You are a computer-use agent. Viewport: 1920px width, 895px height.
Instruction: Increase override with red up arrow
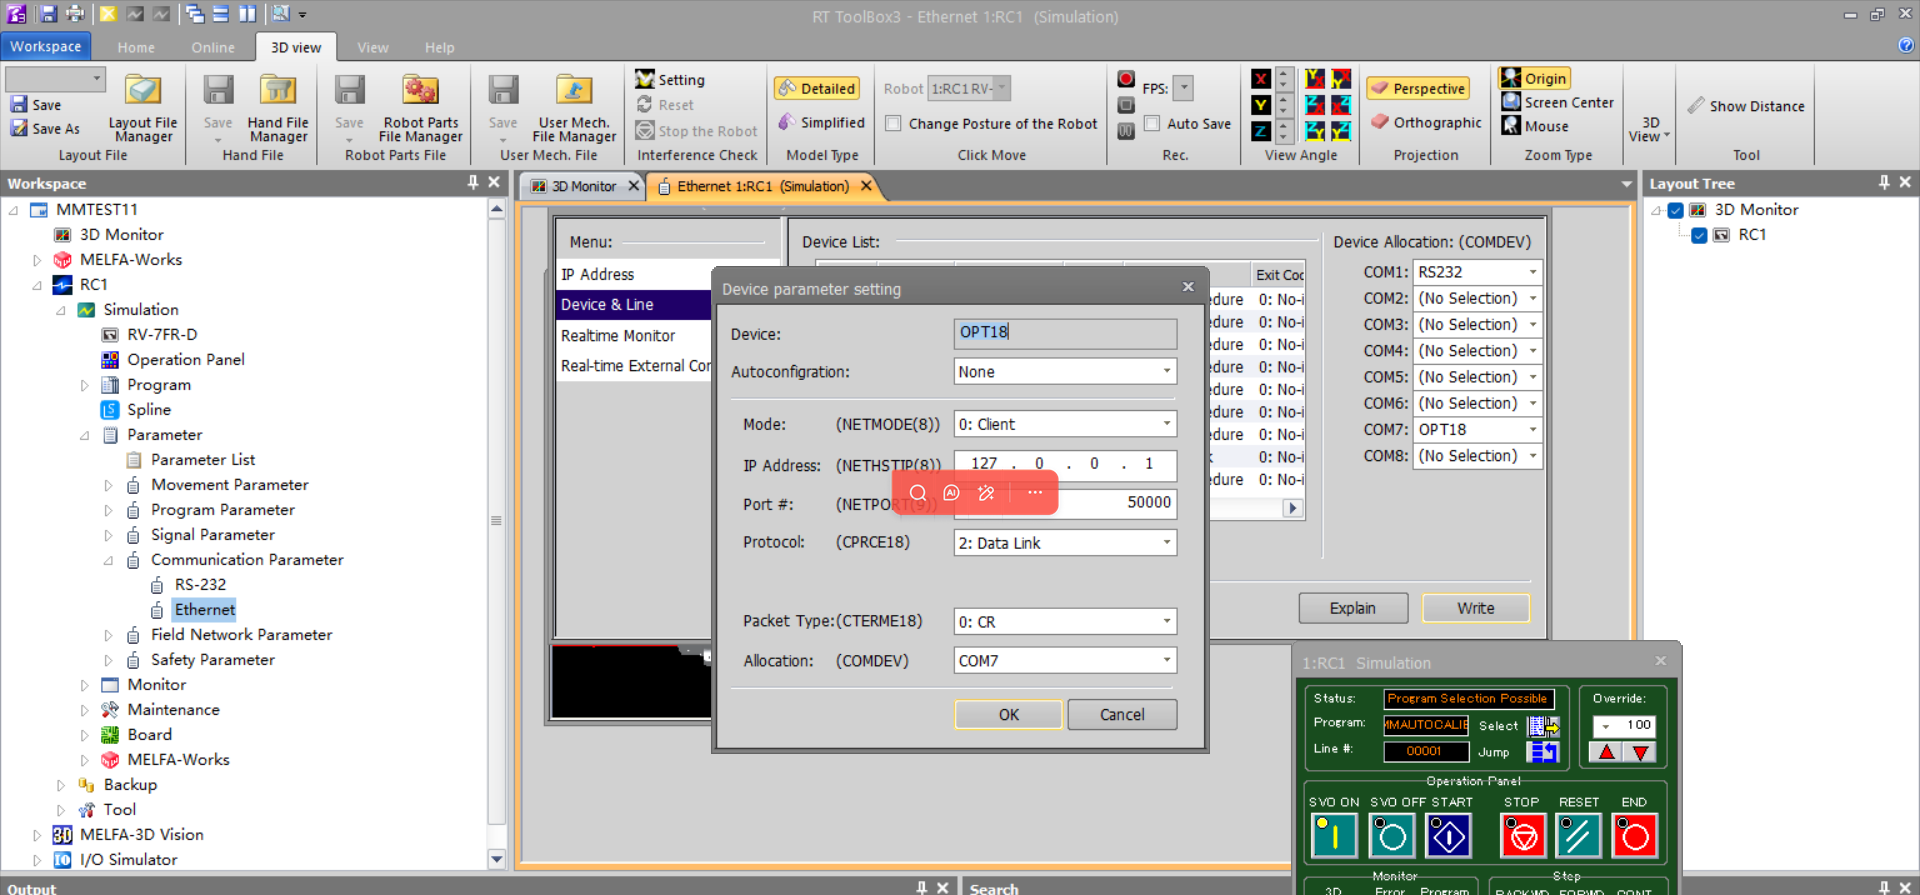[1606, 752]
